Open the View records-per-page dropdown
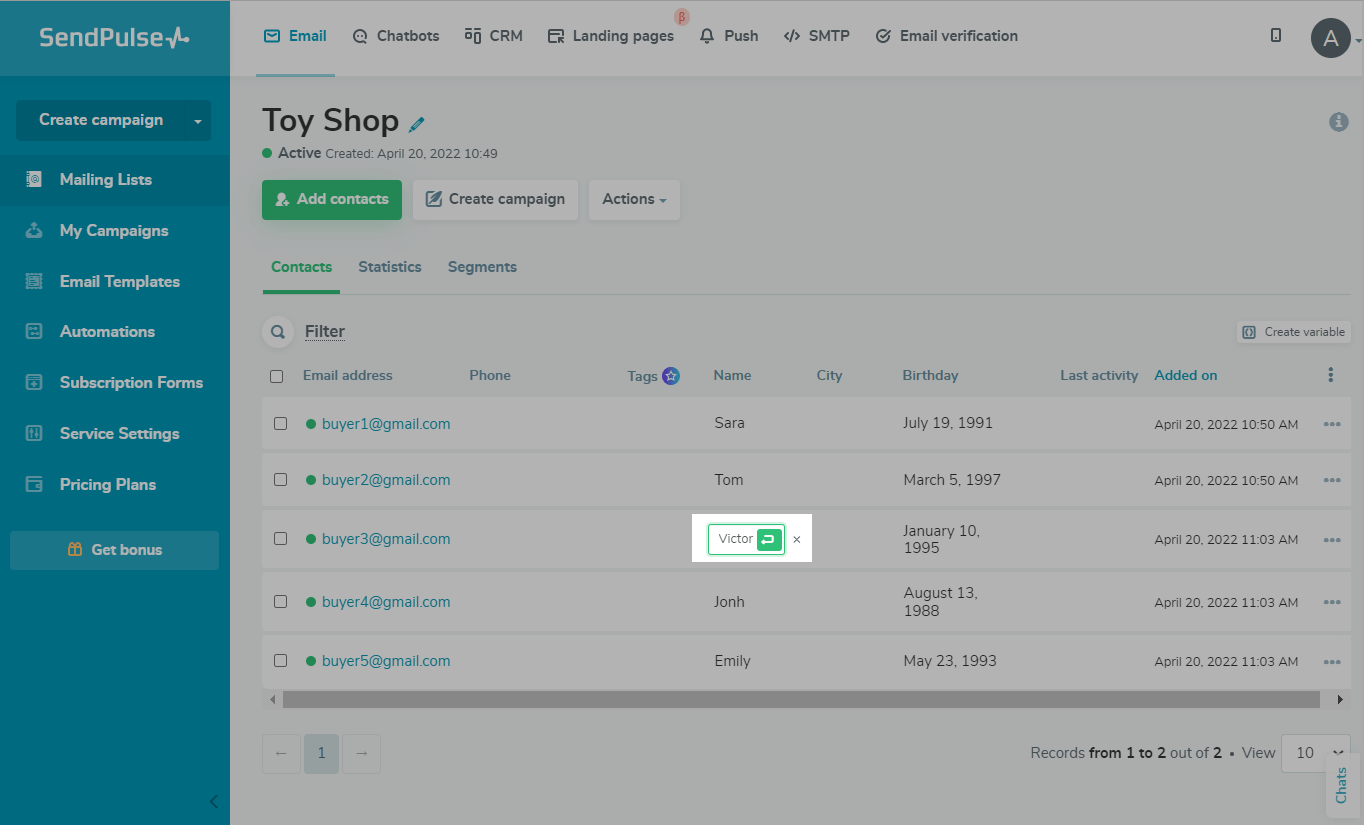This screenshot has width=1364, height=825. [x=1315, y=753]
